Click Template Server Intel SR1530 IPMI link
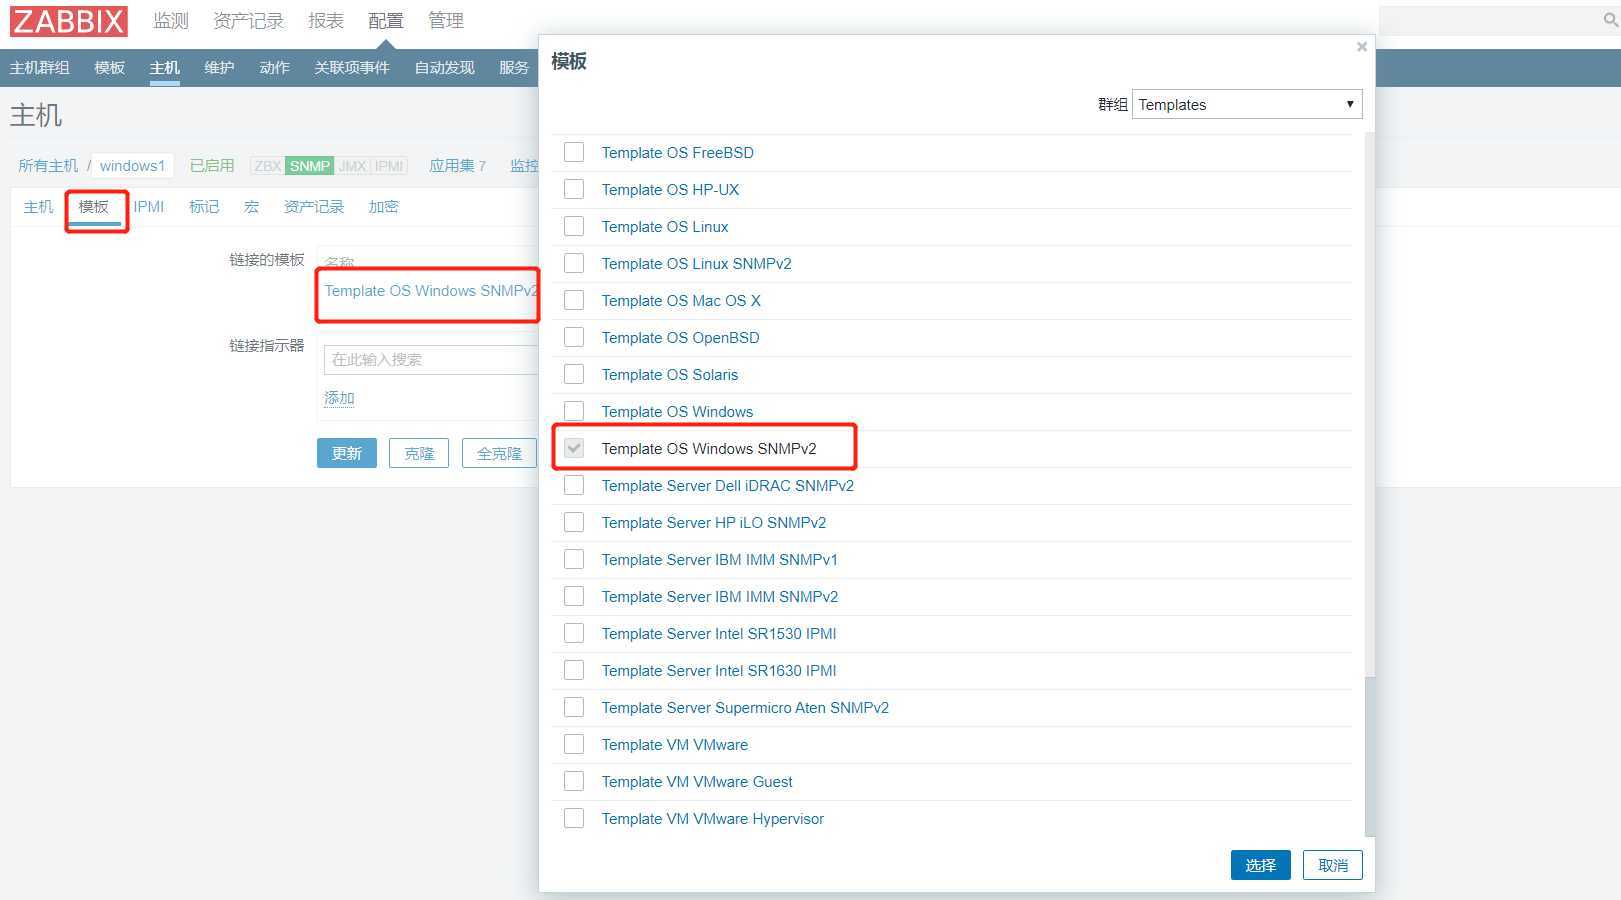The width and height of the screenshot is (1621, 900). 719,633
